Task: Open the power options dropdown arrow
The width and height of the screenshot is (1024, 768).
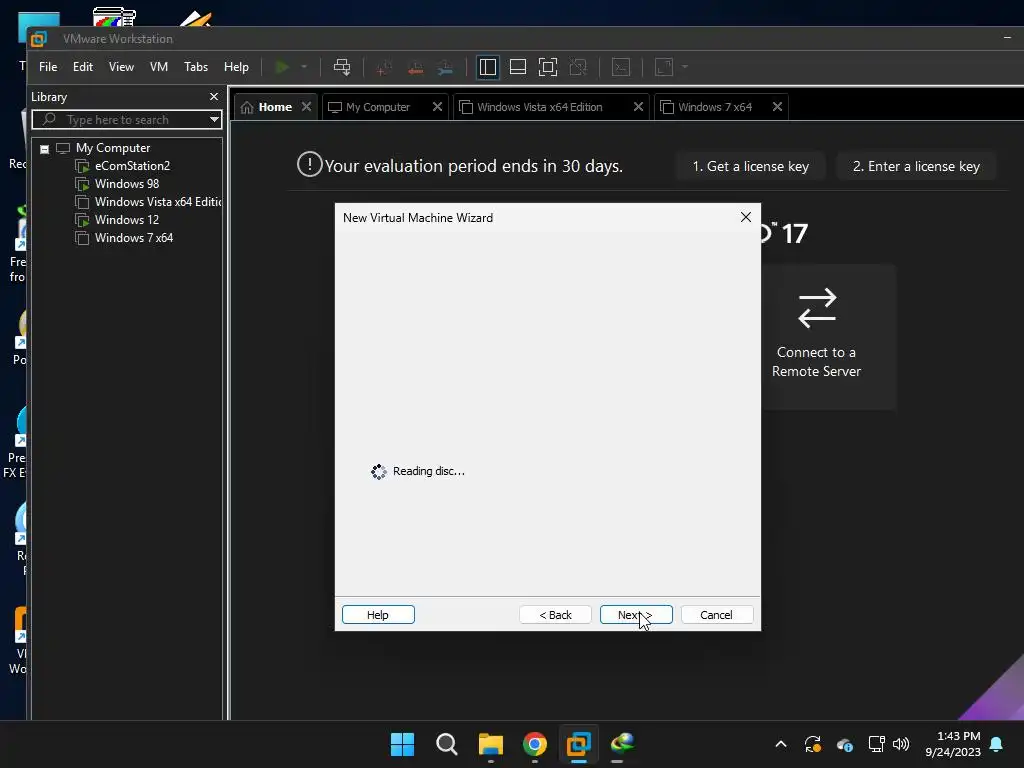Action: (304, 67)
